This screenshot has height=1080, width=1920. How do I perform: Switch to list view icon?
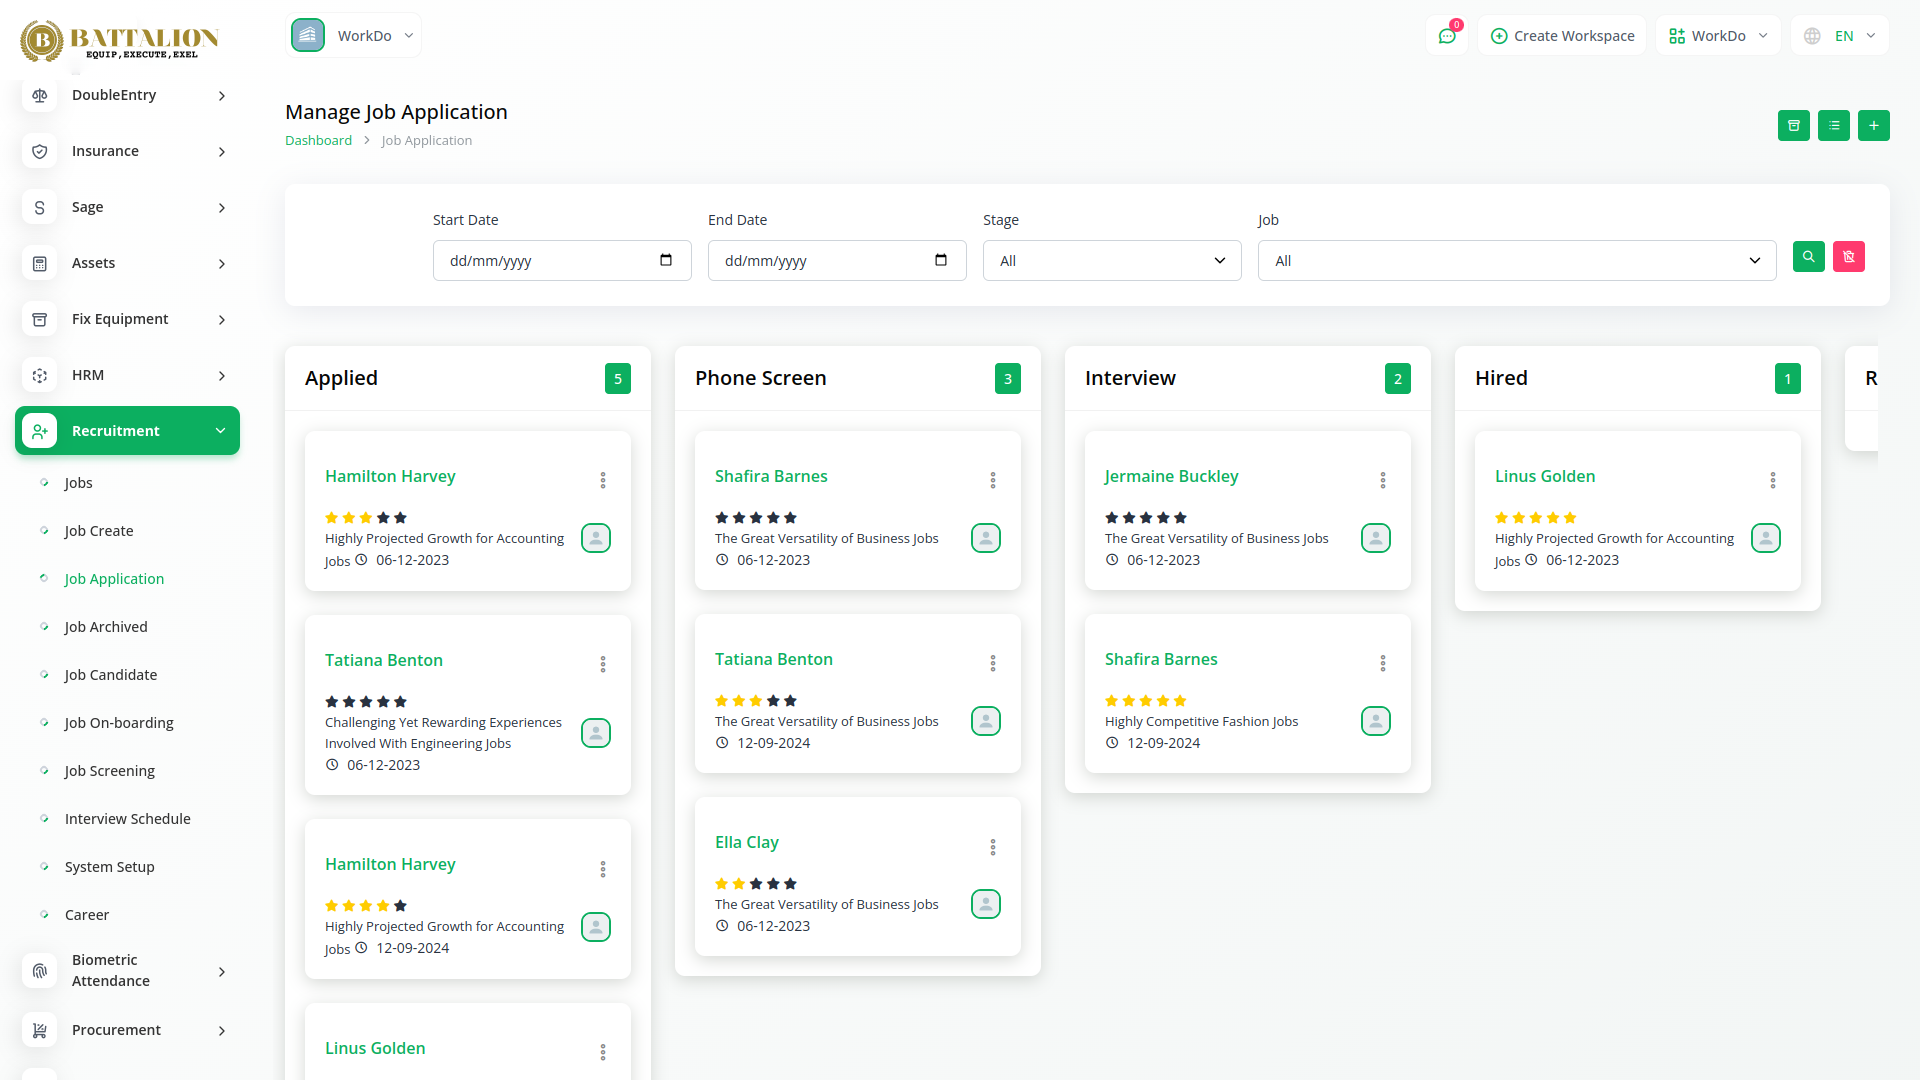1833,126
